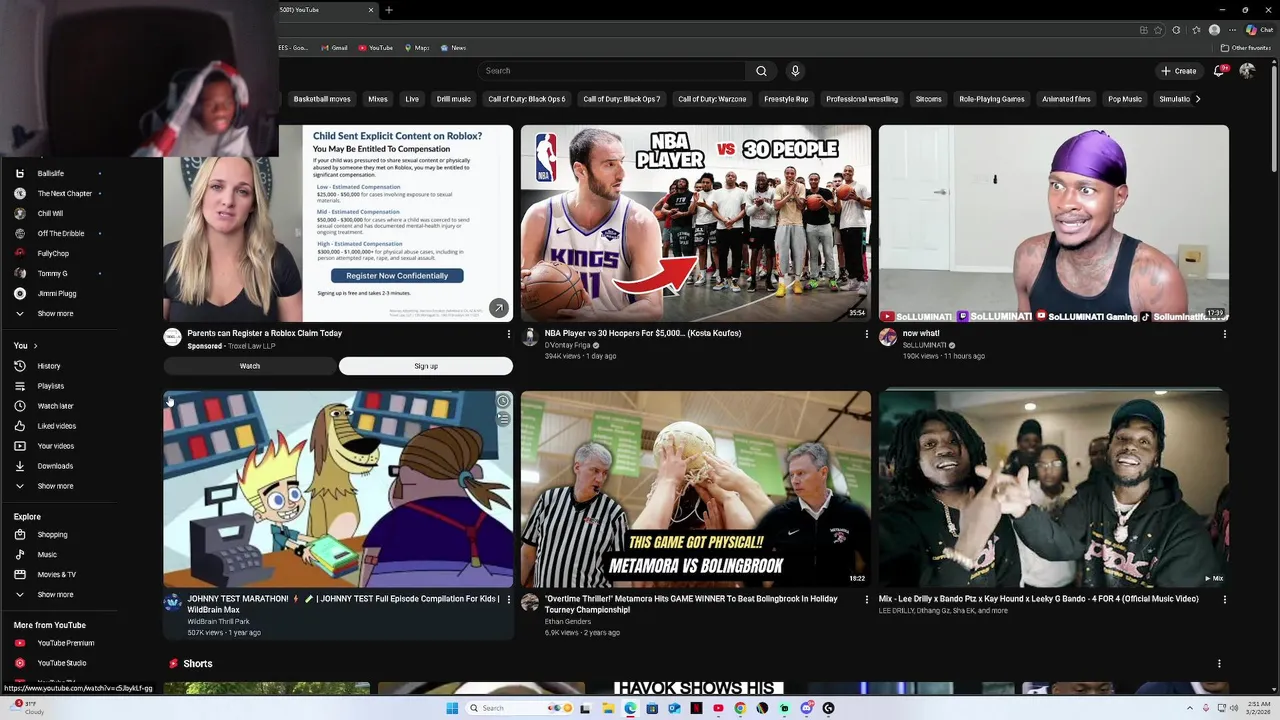Open the Maps bookmark
This screenshot has width=1280, height=720.
click(416, 48)
